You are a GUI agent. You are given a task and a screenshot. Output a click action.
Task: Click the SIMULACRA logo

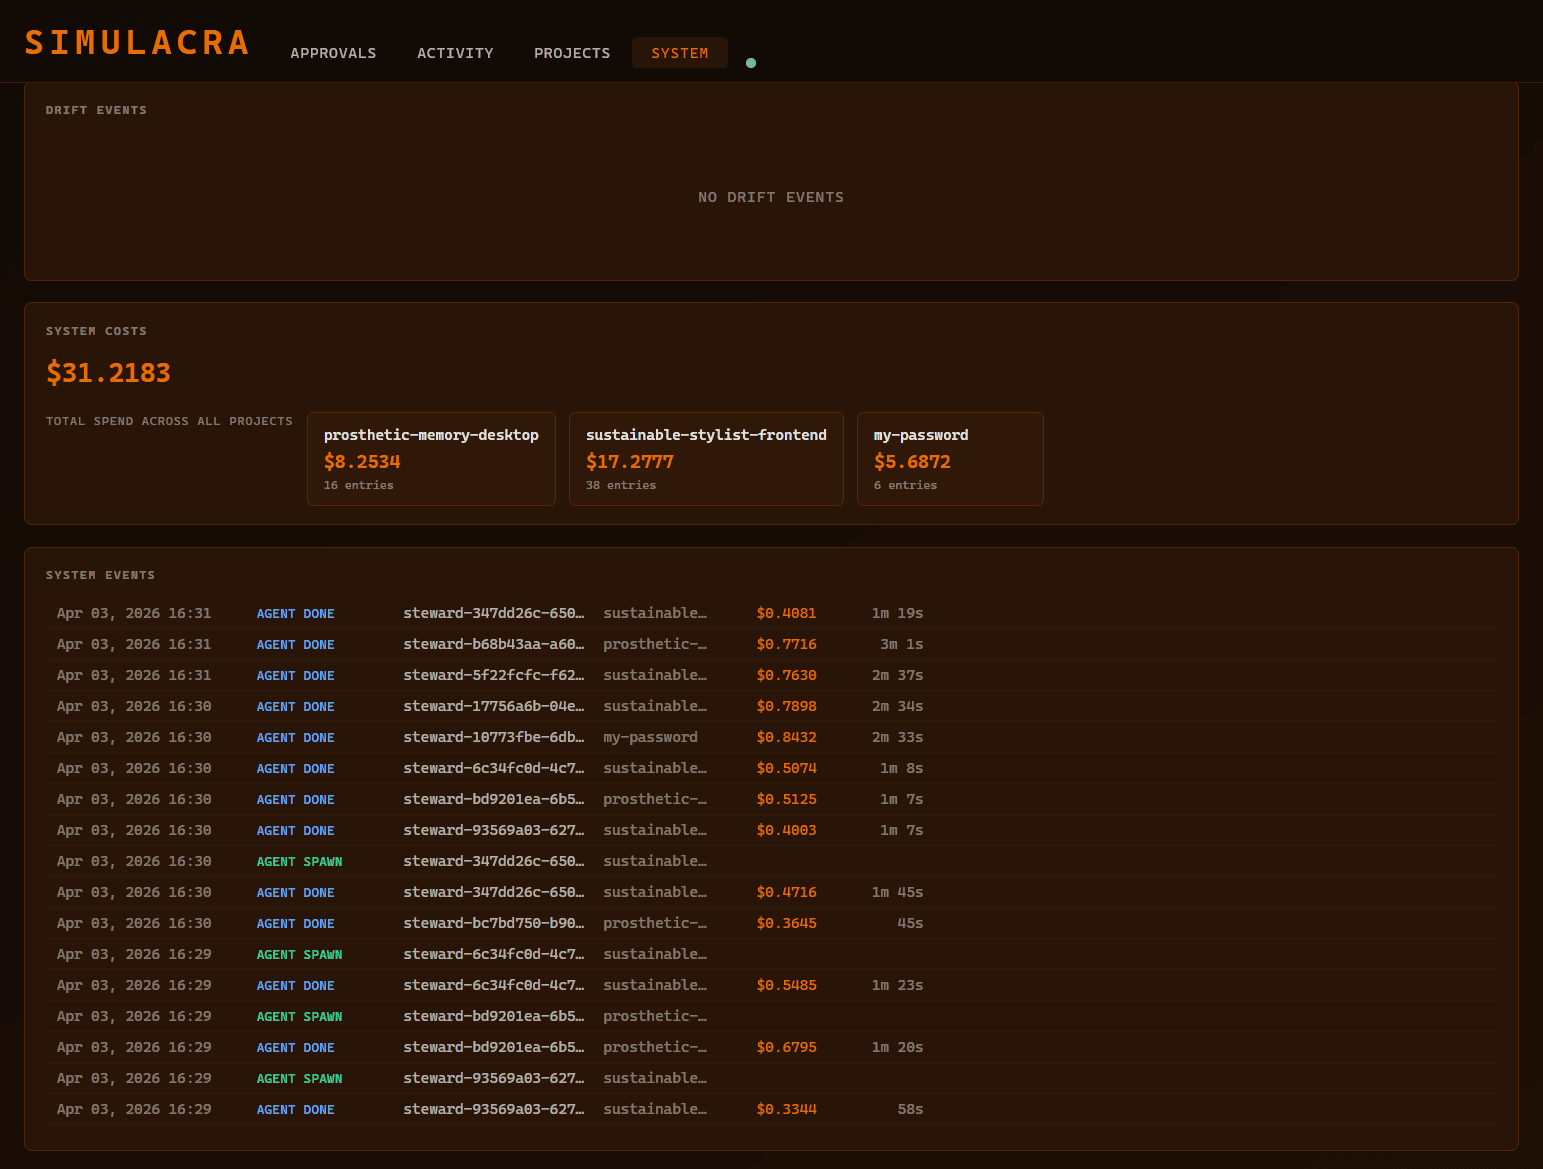(x=137, y=43)
